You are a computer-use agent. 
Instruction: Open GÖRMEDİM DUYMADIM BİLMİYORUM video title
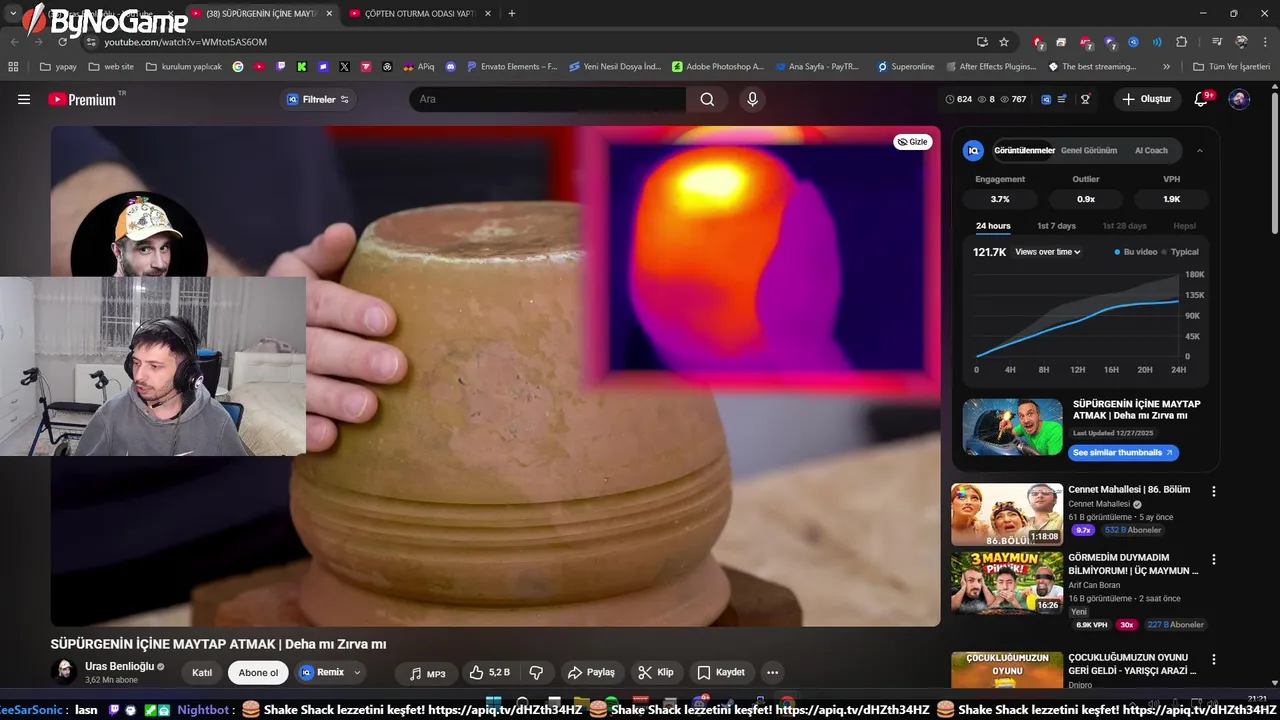click(x=1134, y=564)
